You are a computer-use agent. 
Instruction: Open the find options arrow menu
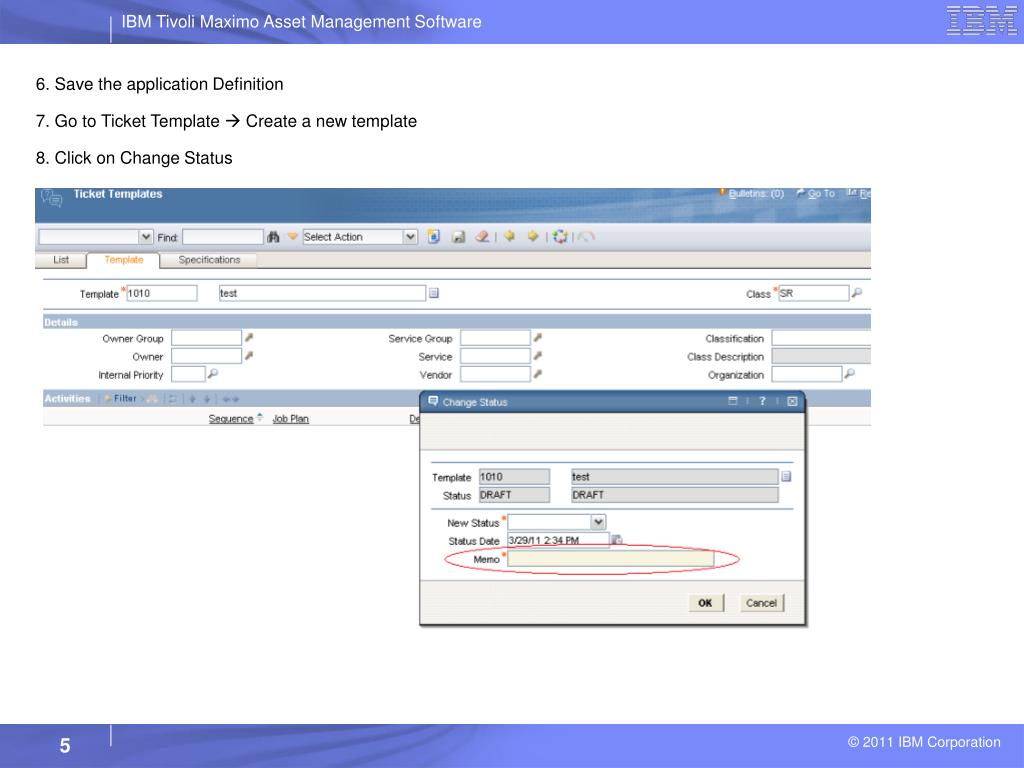click(x=293, y=236)
